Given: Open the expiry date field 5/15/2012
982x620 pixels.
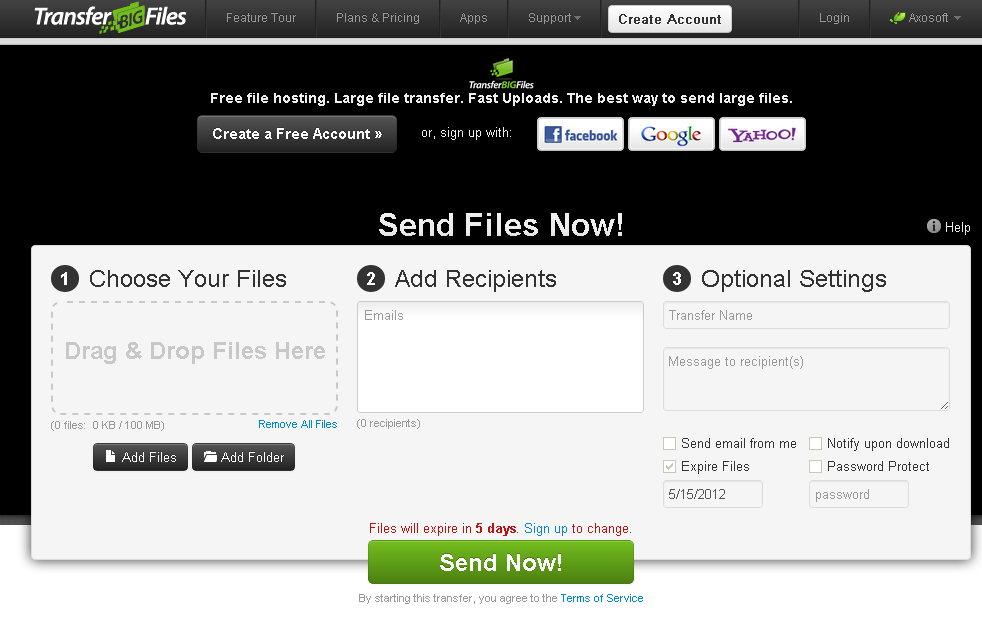Looking at the screenshot, I should (713, 494).
